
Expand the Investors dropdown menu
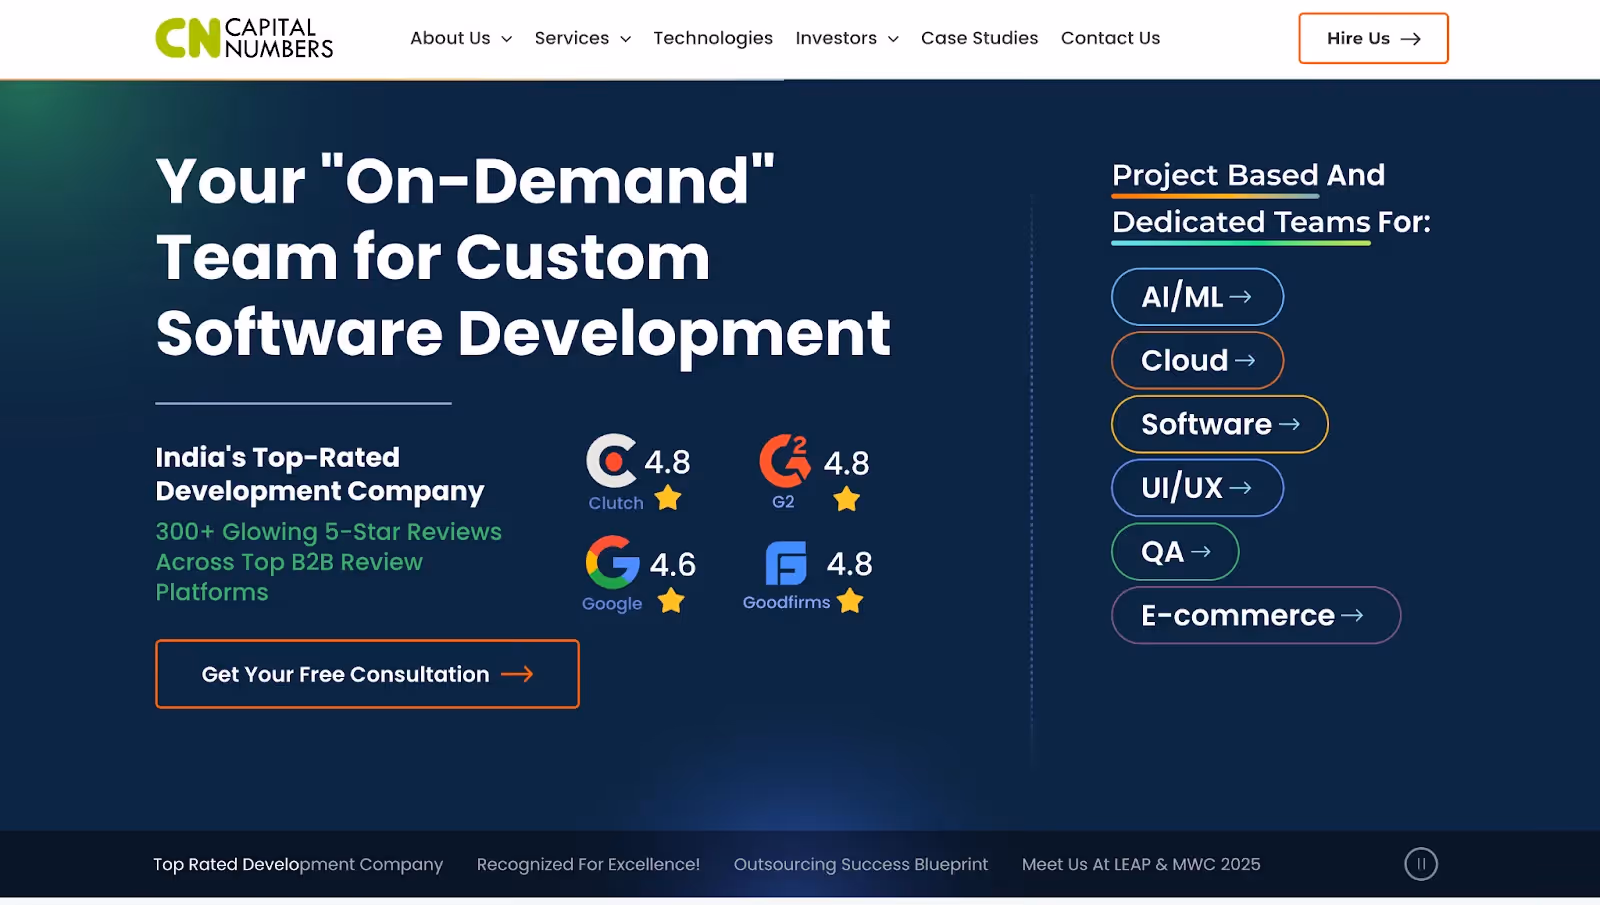(x=847, y=38)
